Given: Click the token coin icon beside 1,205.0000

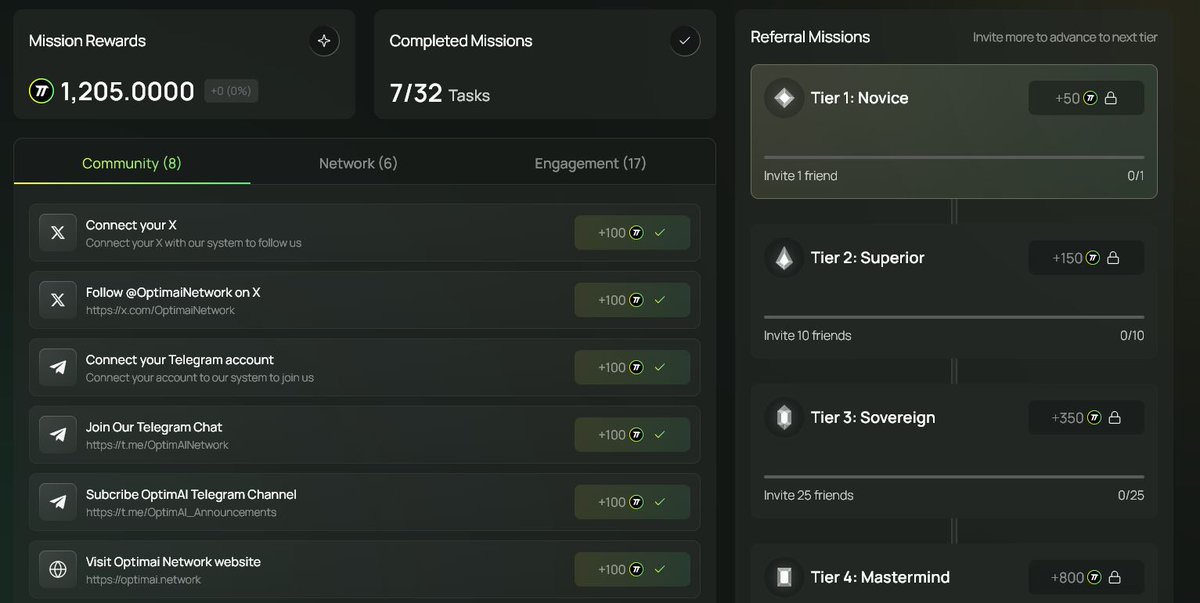Looking at the screenshot, I should [41, 92].
